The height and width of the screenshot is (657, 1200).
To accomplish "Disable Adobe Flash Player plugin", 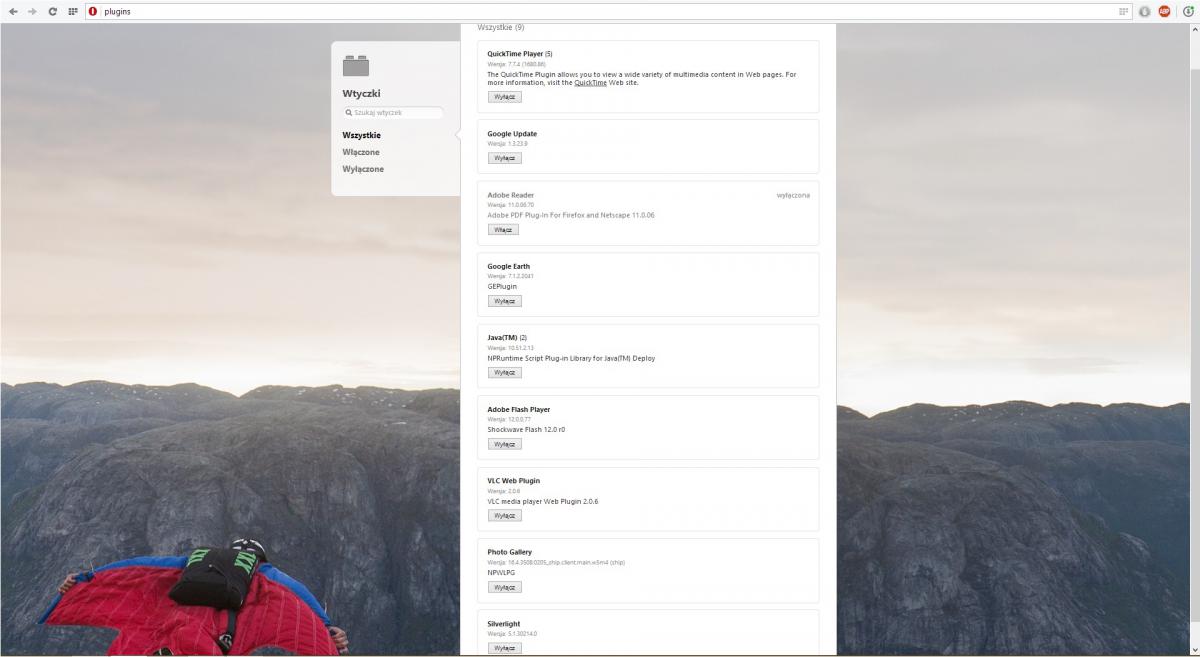I will pyautogui.click(x=504, y=444).
